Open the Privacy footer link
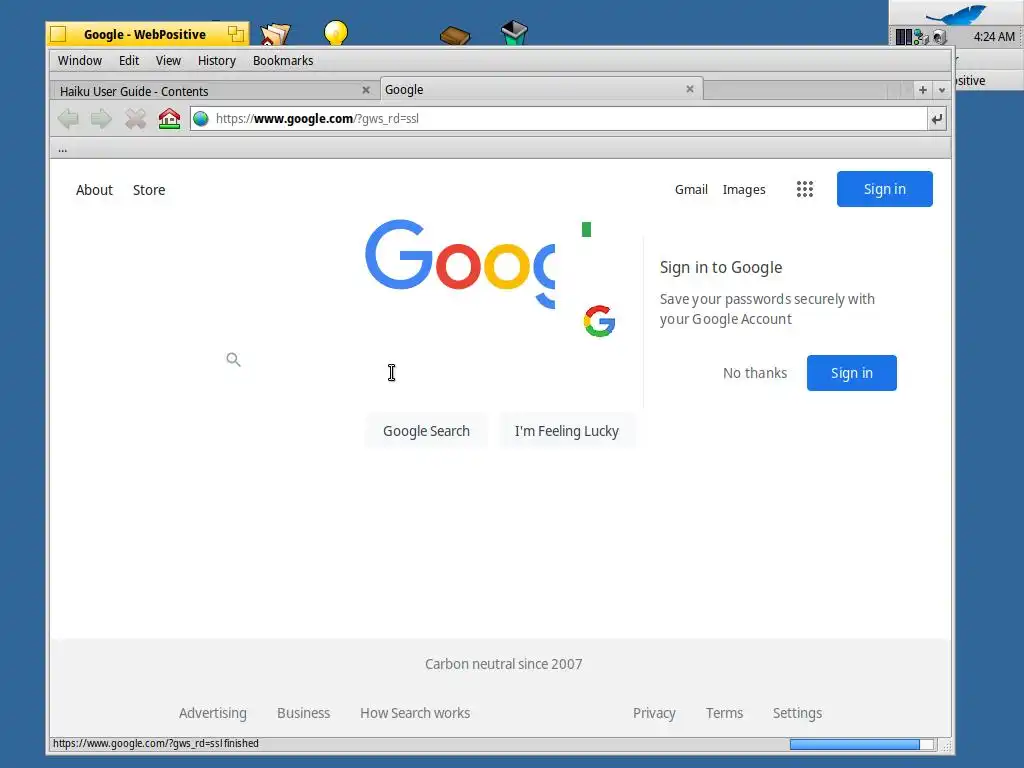Viewport: 1024px width, 768px height. pos(654,713)
